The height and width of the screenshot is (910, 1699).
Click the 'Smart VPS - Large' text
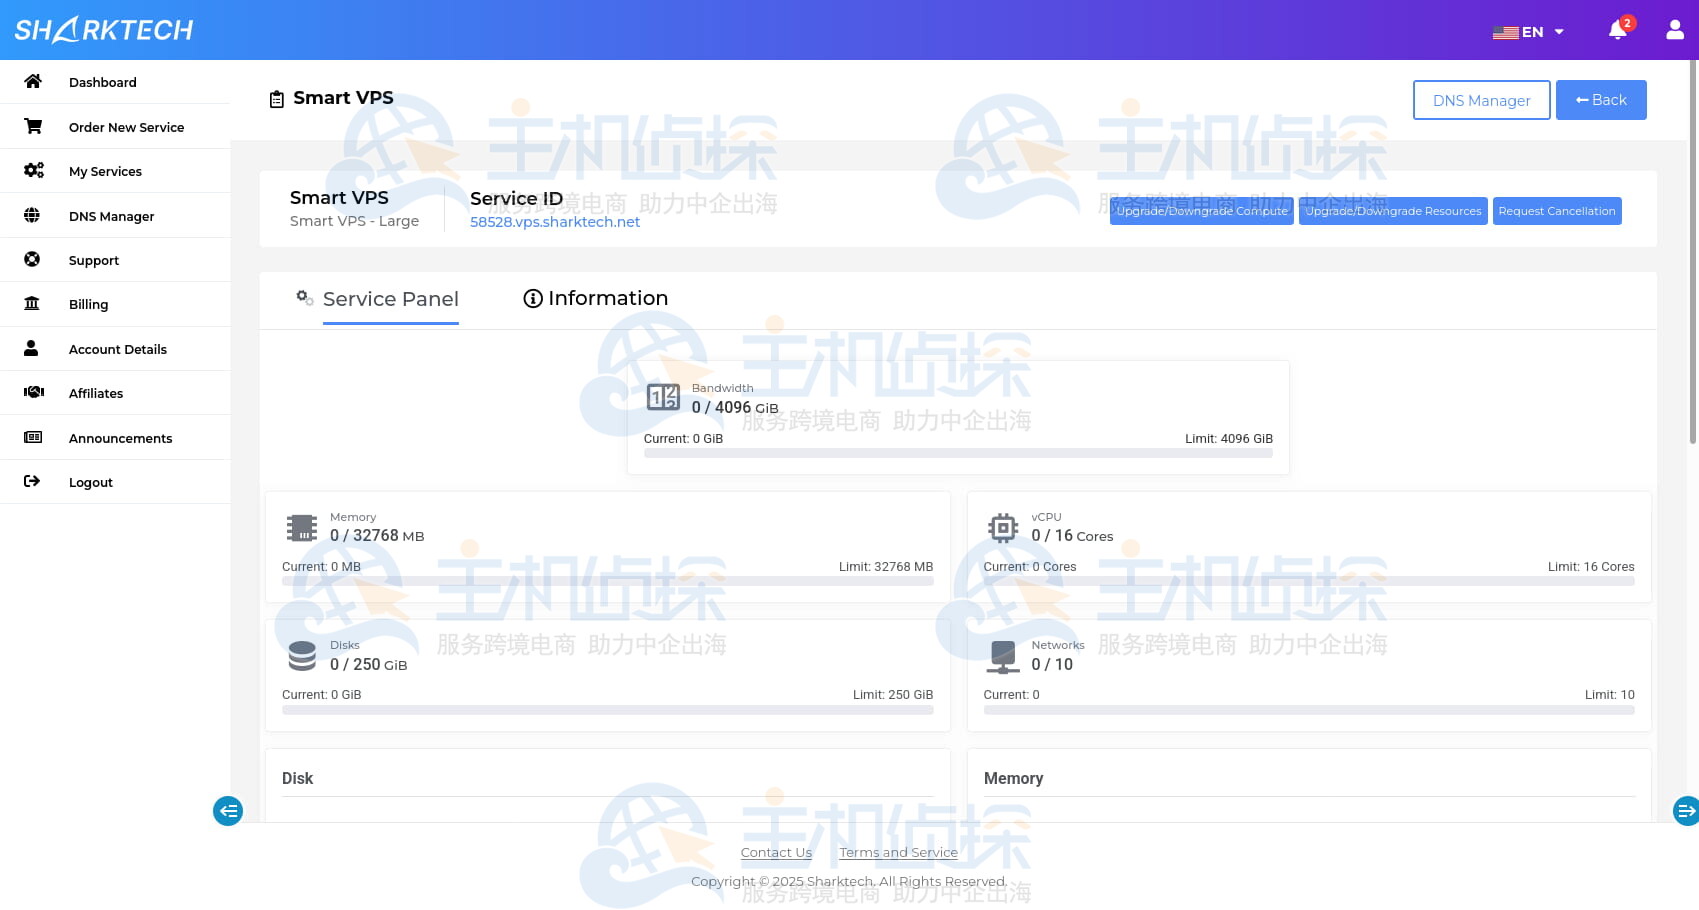354,221
